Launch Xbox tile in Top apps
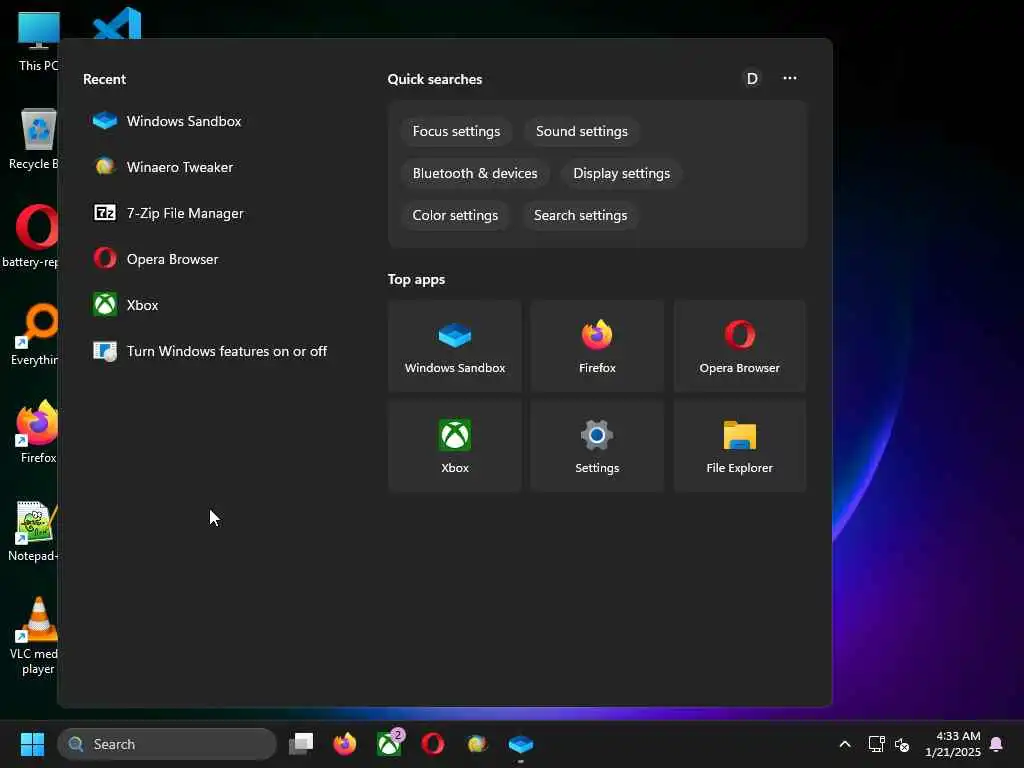The image size is (1024, 768). tap(455, 446)
